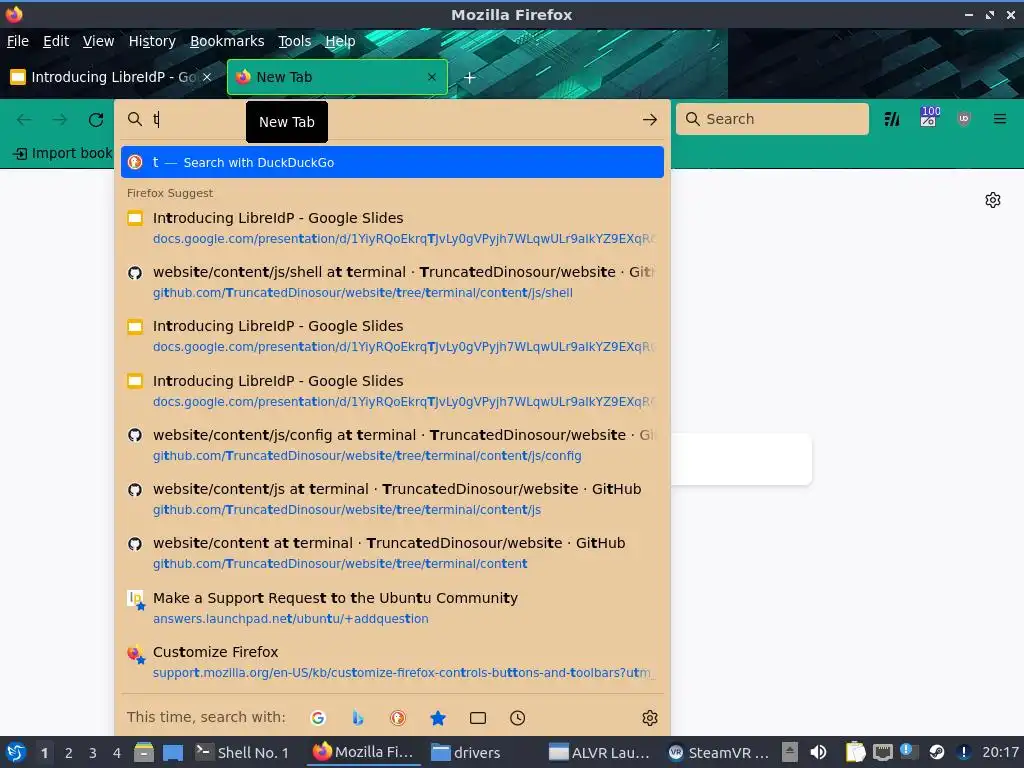
Task: Open search settings gear in dropdown
Action: [x=650, y=718]
